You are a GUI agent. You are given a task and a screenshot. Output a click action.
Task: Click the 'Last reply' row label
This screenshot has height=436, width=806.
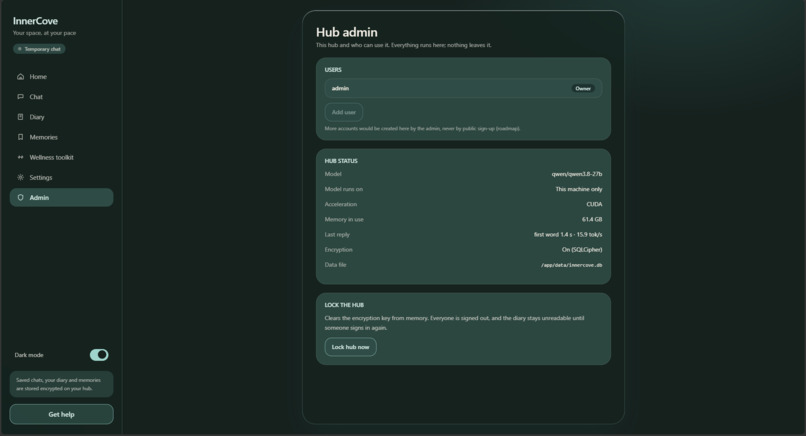click(x=337, y=234)
